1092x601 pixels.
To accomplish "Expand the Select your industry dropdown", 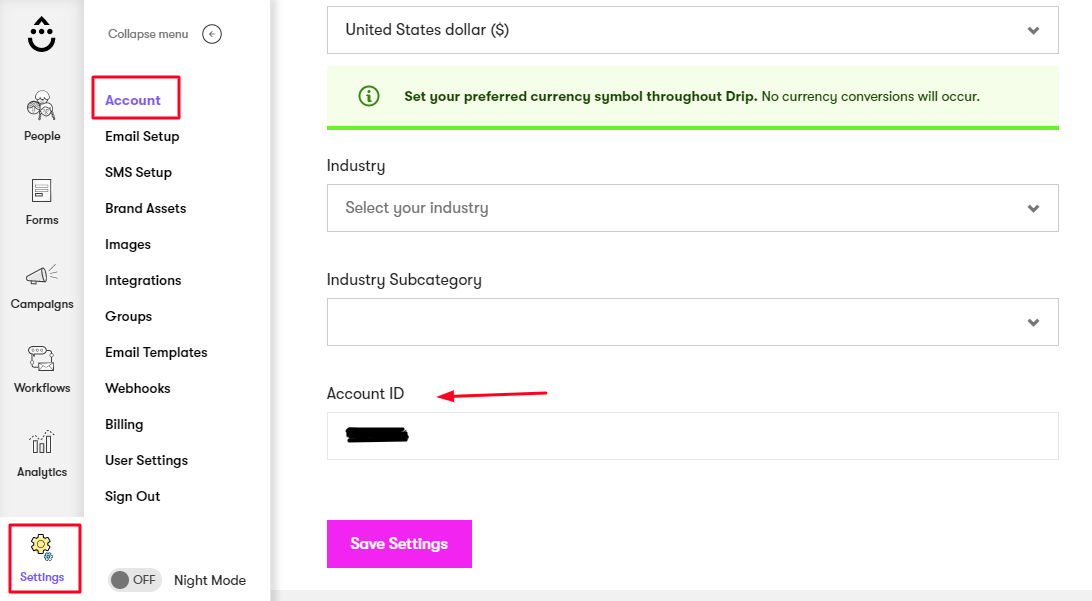I will coord(692,208).
